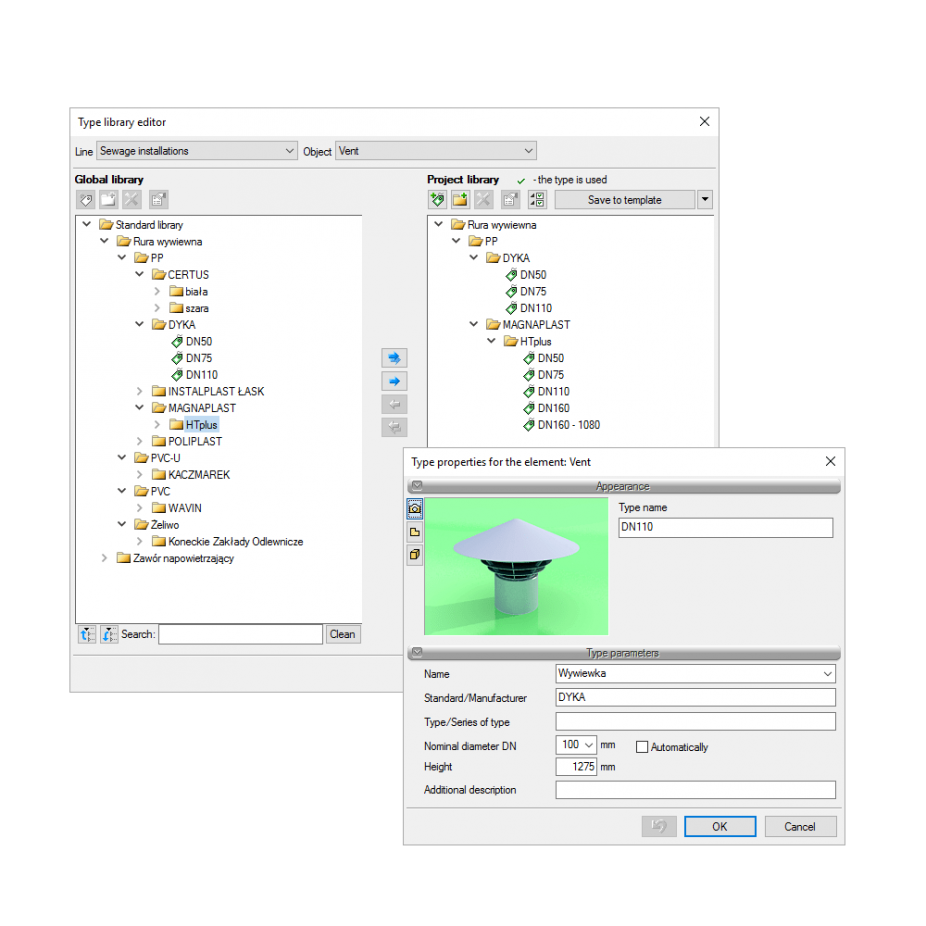Click edit properties icon in Global library toolbar
The height and width of the screenshot is (926, 926).
[158, 200]
